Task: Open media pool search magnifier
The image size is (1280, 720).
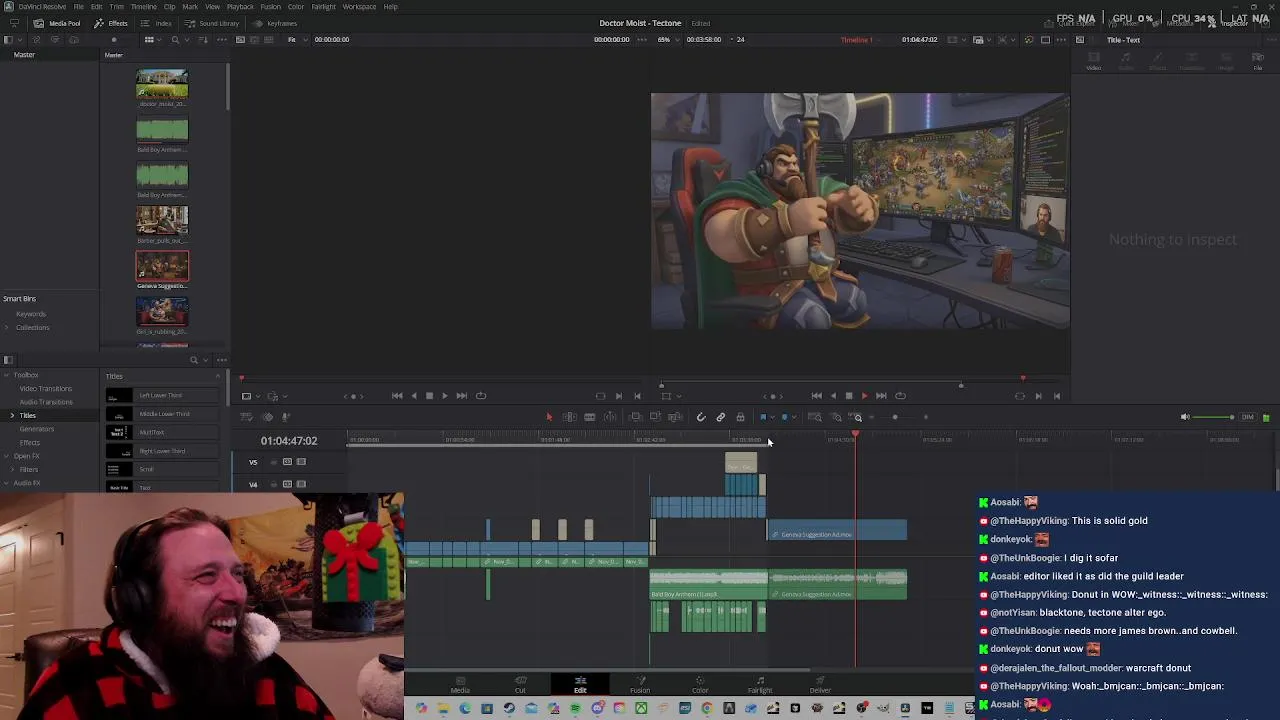Action: pyautogui.click(x=175, y=39)
